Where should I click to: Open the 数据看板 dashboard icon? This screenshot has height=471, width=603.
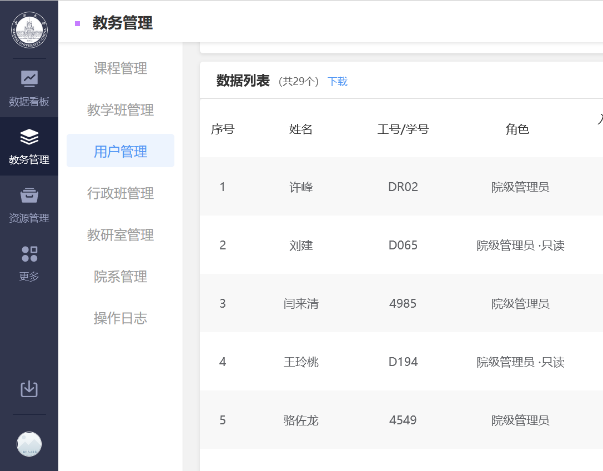tap(29, 78)
